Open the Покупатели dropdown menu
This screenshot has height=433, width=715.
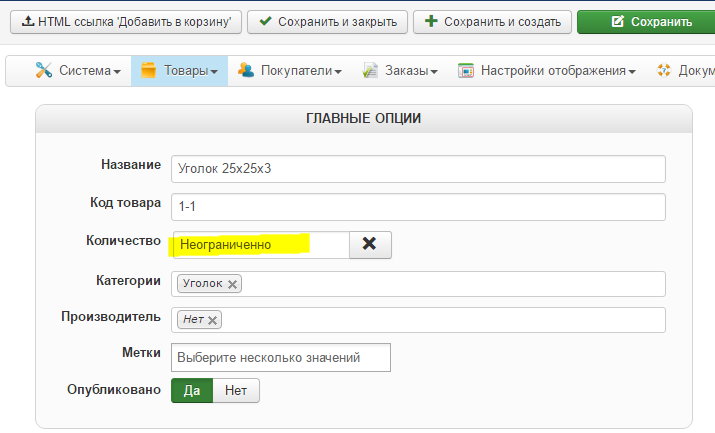click(301, 71)
